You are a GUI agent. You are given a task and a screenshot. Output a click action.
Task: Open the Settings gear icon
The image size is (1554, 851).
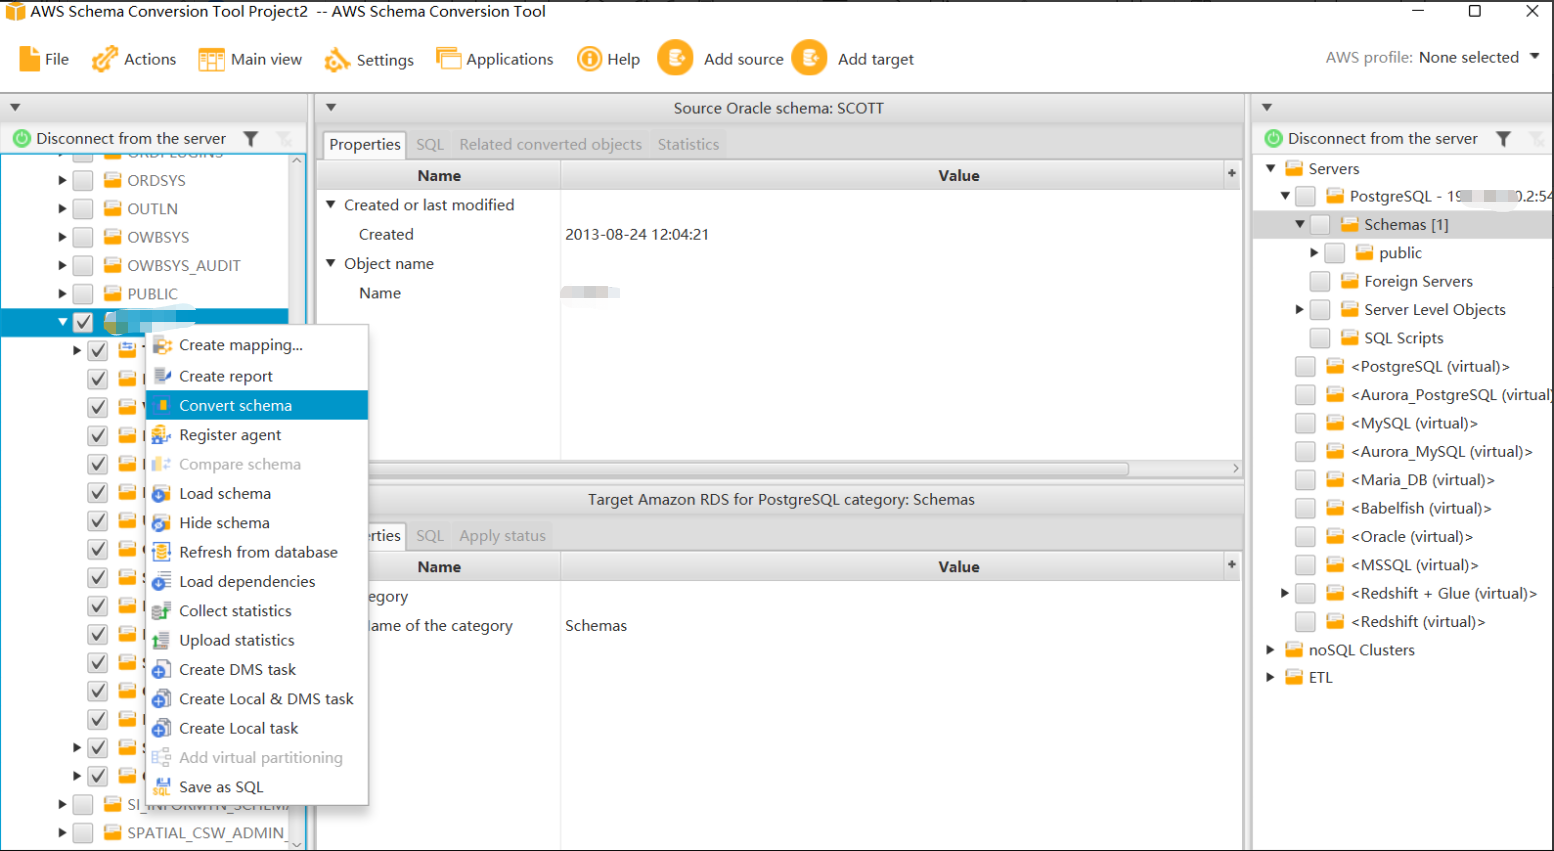pos(337,60)
